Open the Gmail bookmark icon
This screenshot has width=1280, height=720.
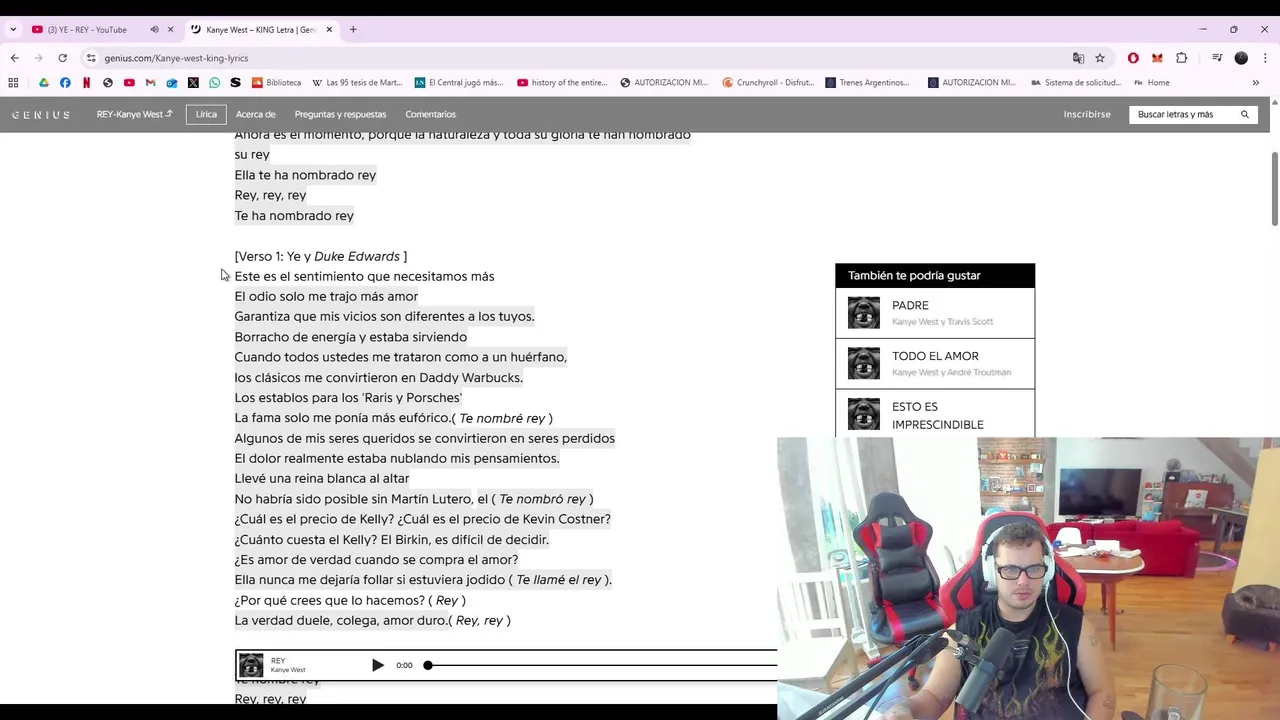[150, 83]
